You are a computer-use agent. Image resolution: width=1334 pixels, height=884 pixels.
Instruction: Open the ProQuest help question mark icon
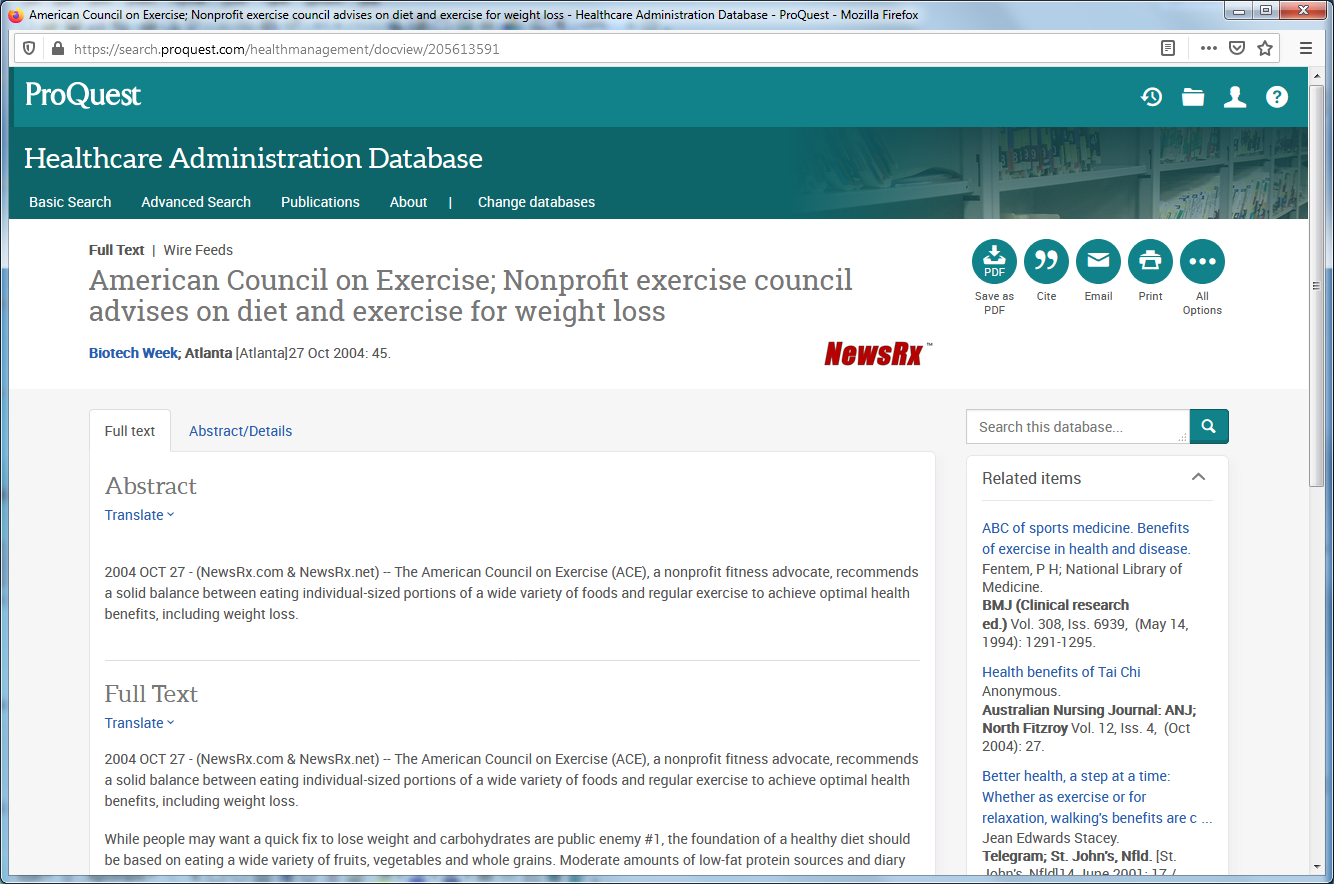[x=1277, y=97]
